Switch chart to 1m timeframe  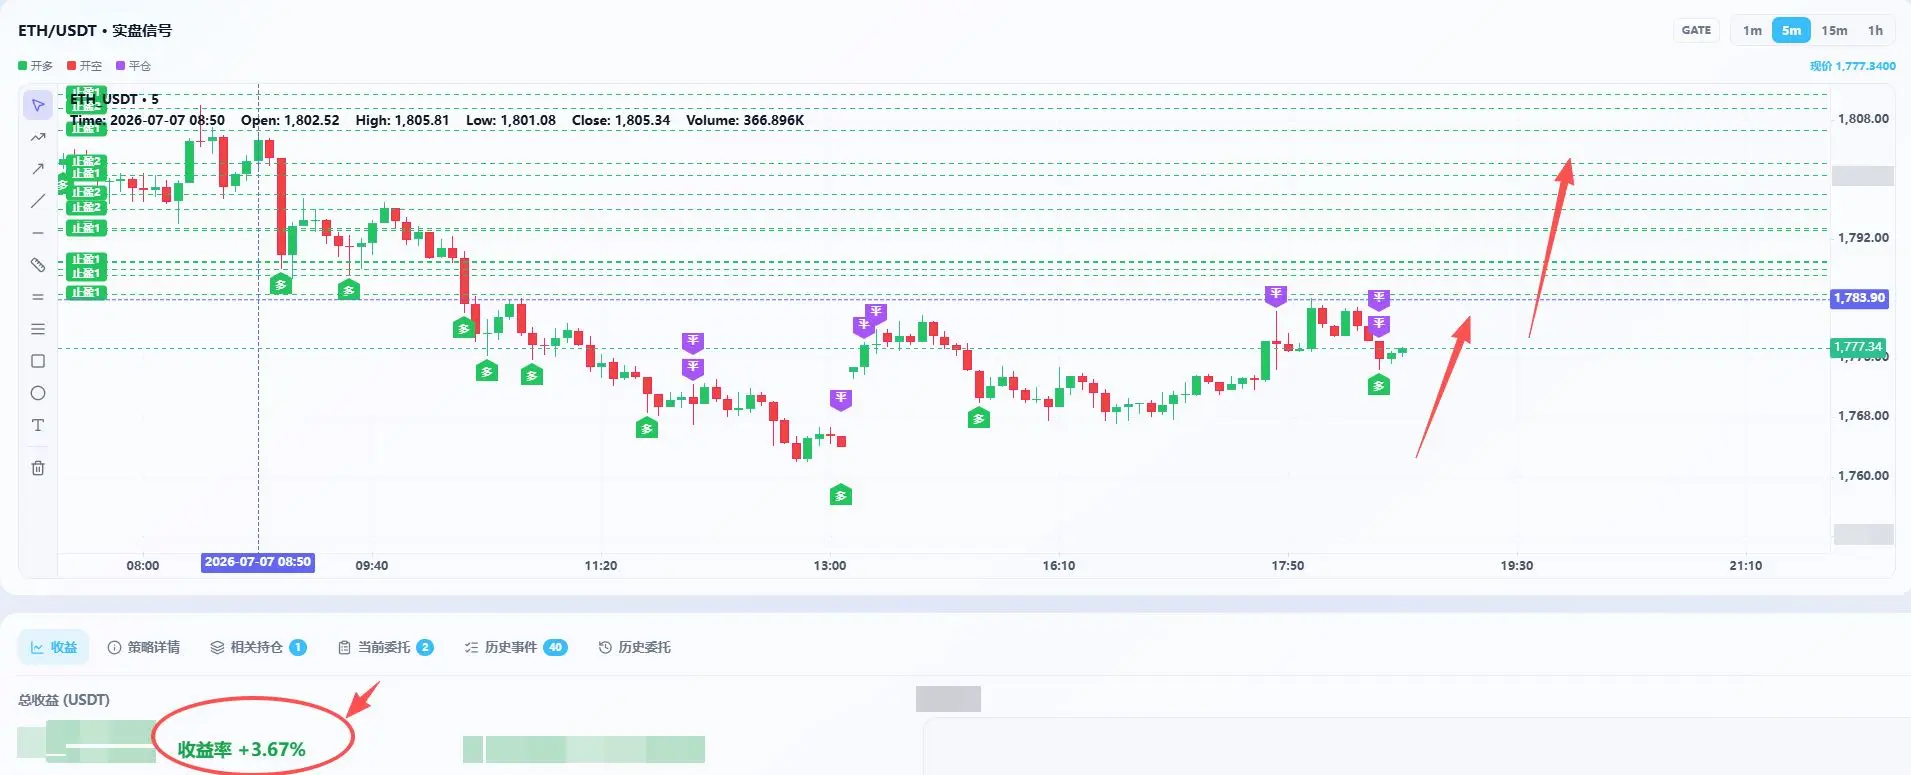(1752, 31)
